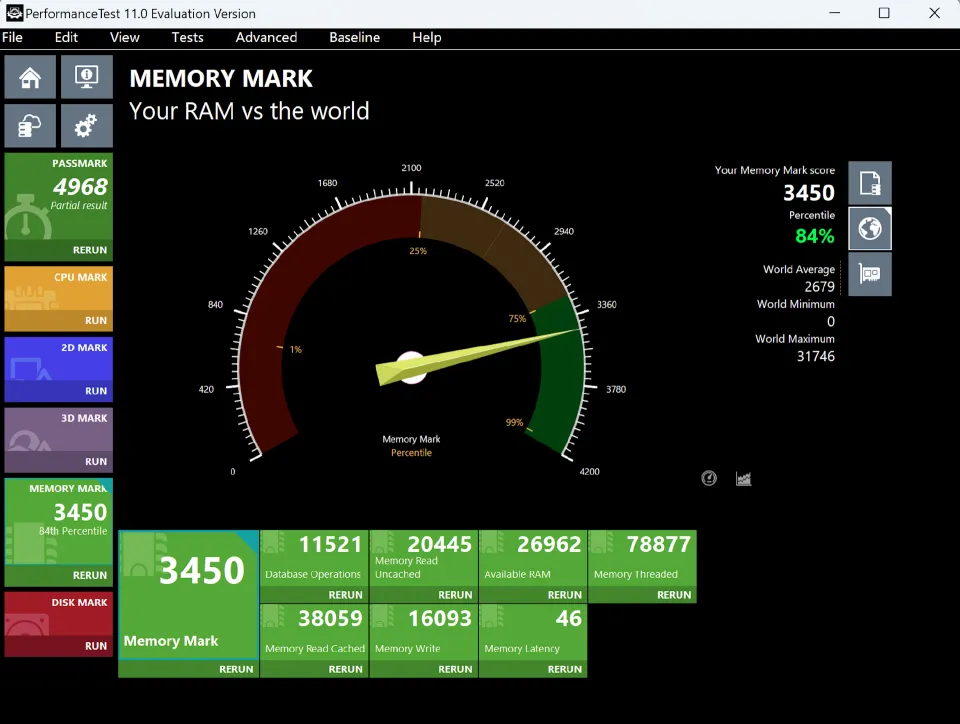960x724 pixels.
Task: Click the MEMORY MARK heading
Action: click(x=221, y=78)
